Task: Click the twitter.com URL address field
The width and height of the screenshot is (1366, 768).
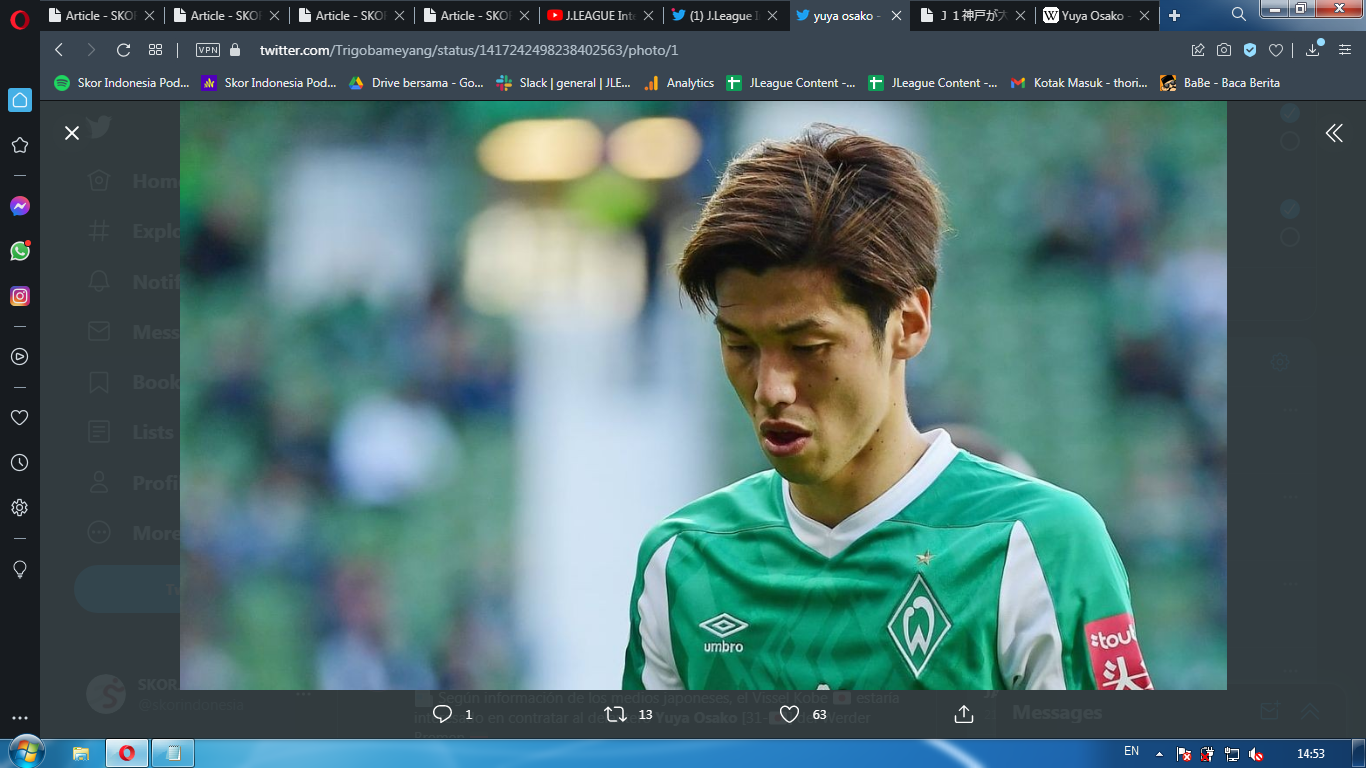Action: (469, 50)
